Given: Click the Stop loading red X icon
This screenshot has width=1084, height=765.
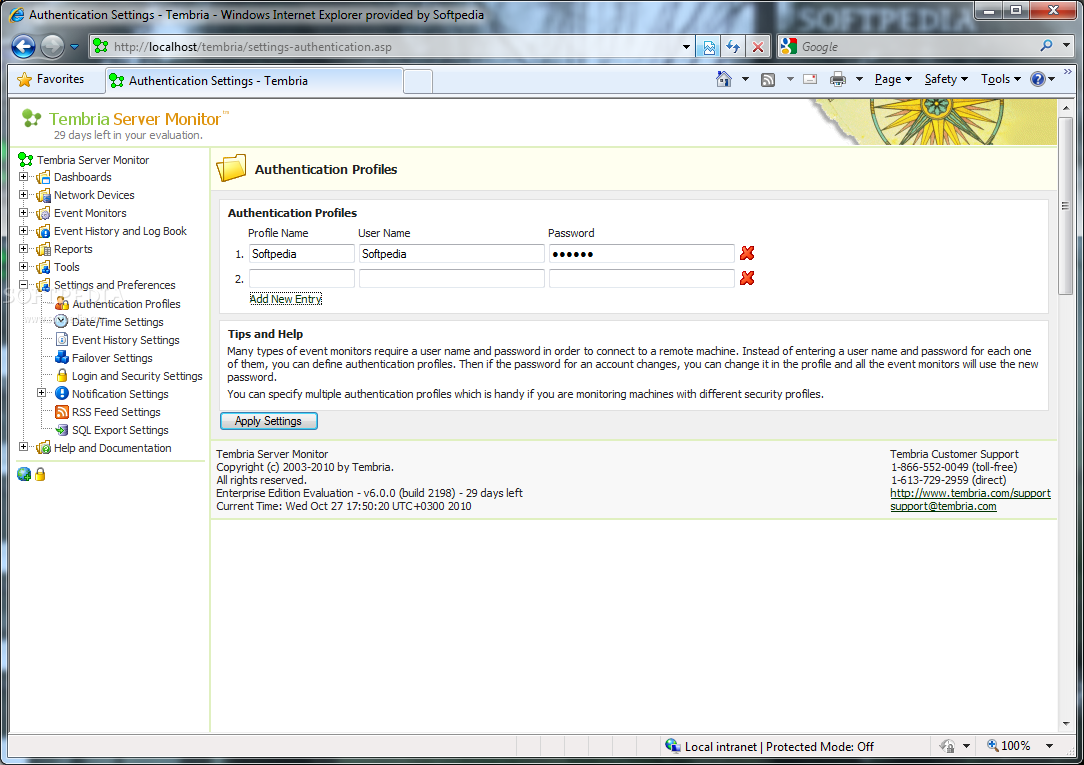Looking at the screenshot, I should pyautogui.click(x=758, y=47).
